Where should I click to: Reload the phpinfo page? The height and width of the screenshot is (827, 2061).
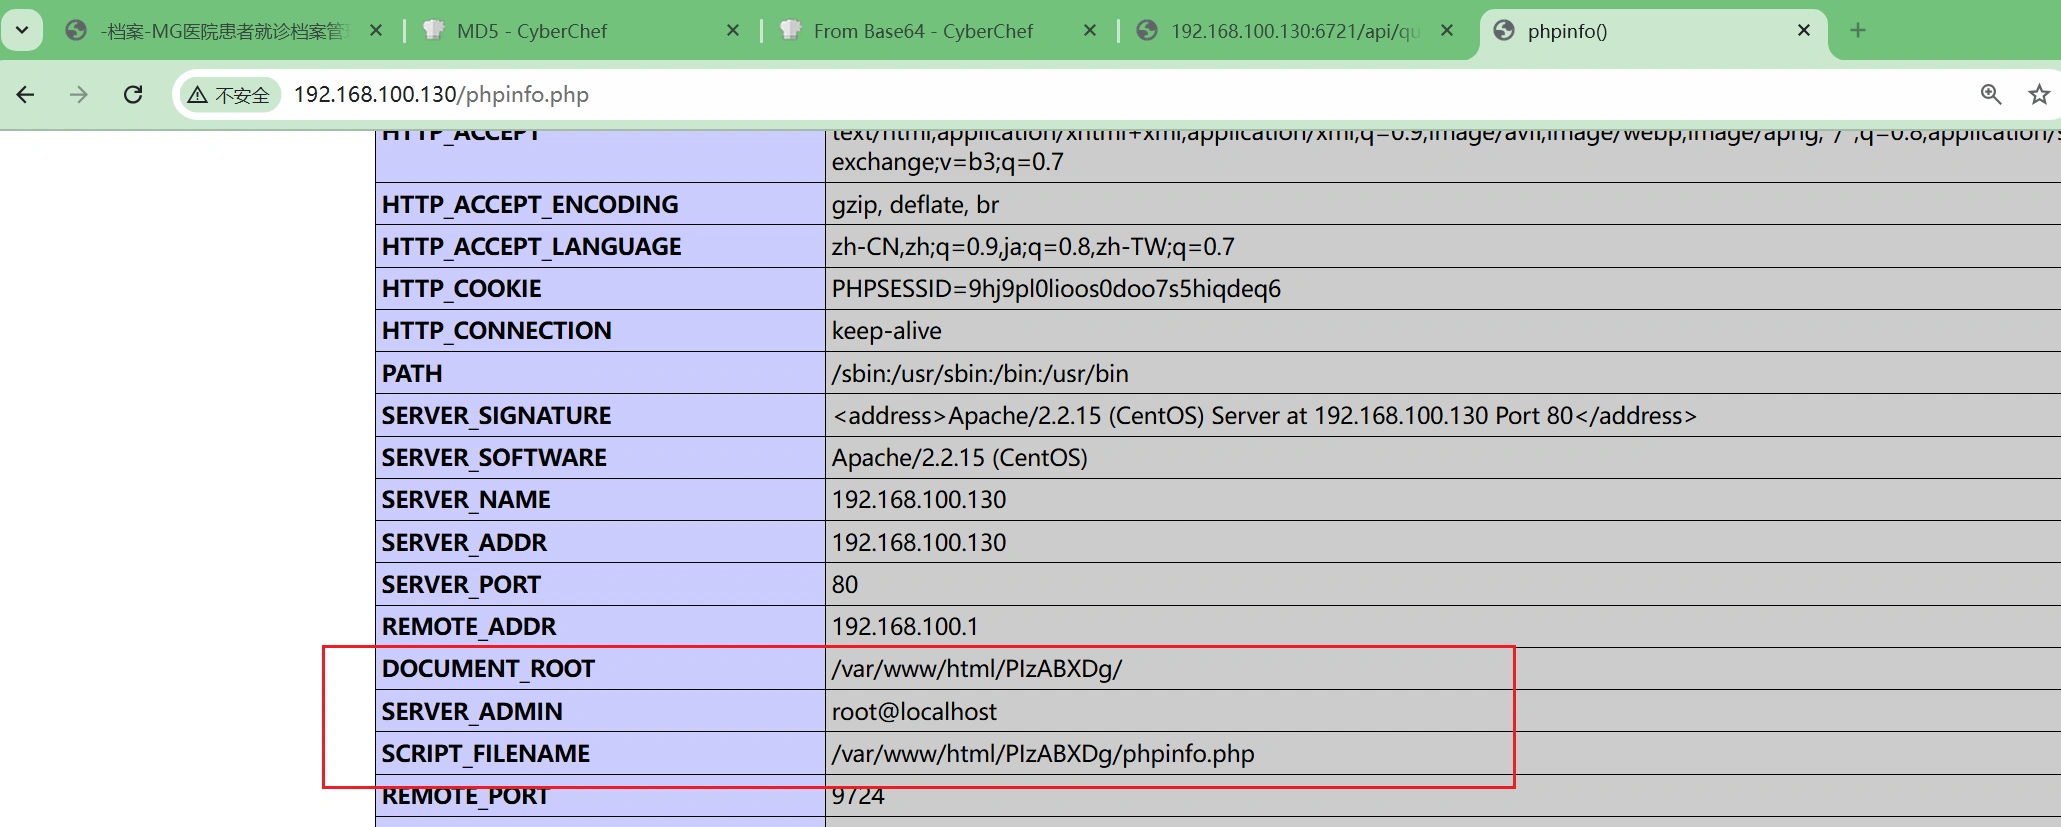pos(133,94)
